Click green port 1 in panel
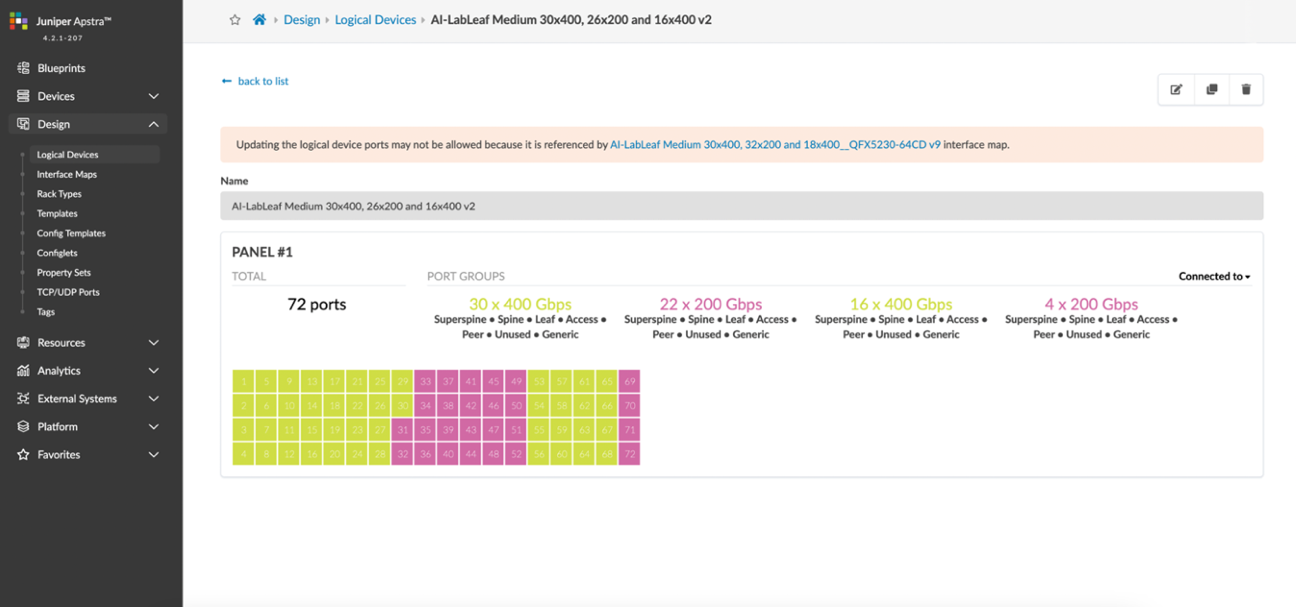The image size is (1296, 607). click(243, 381)
